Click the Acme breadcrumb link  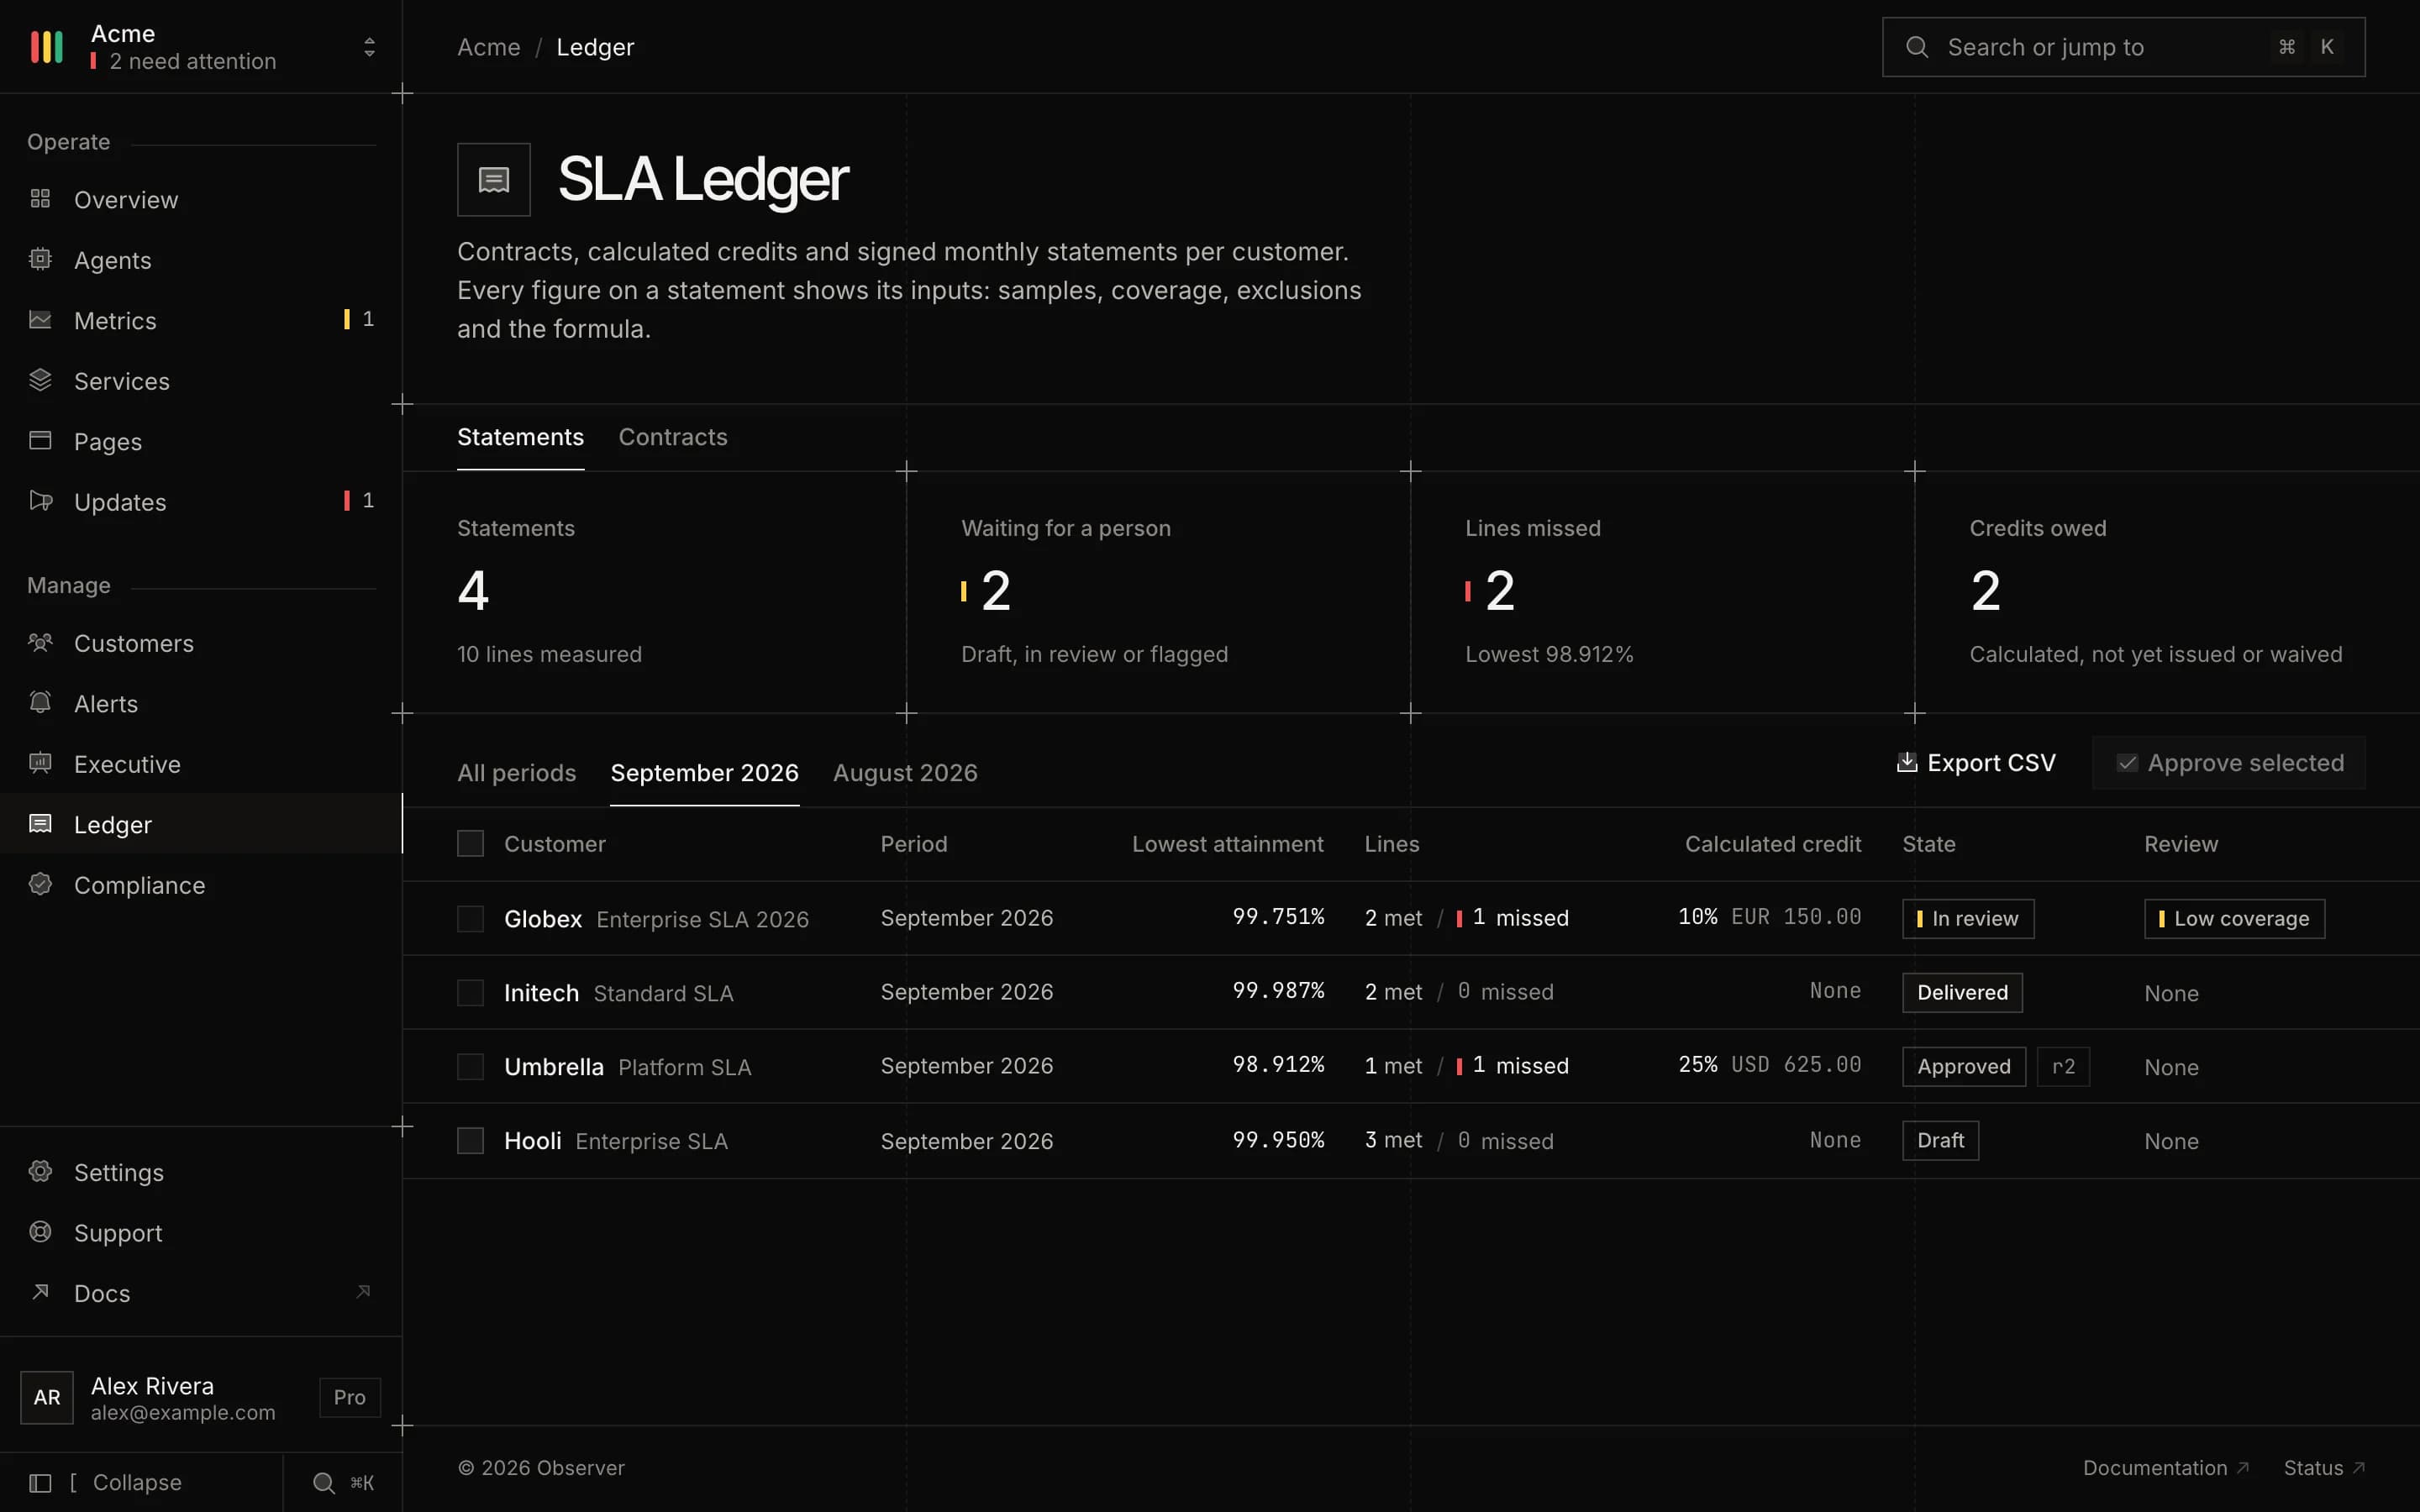(x=489, y=47)
